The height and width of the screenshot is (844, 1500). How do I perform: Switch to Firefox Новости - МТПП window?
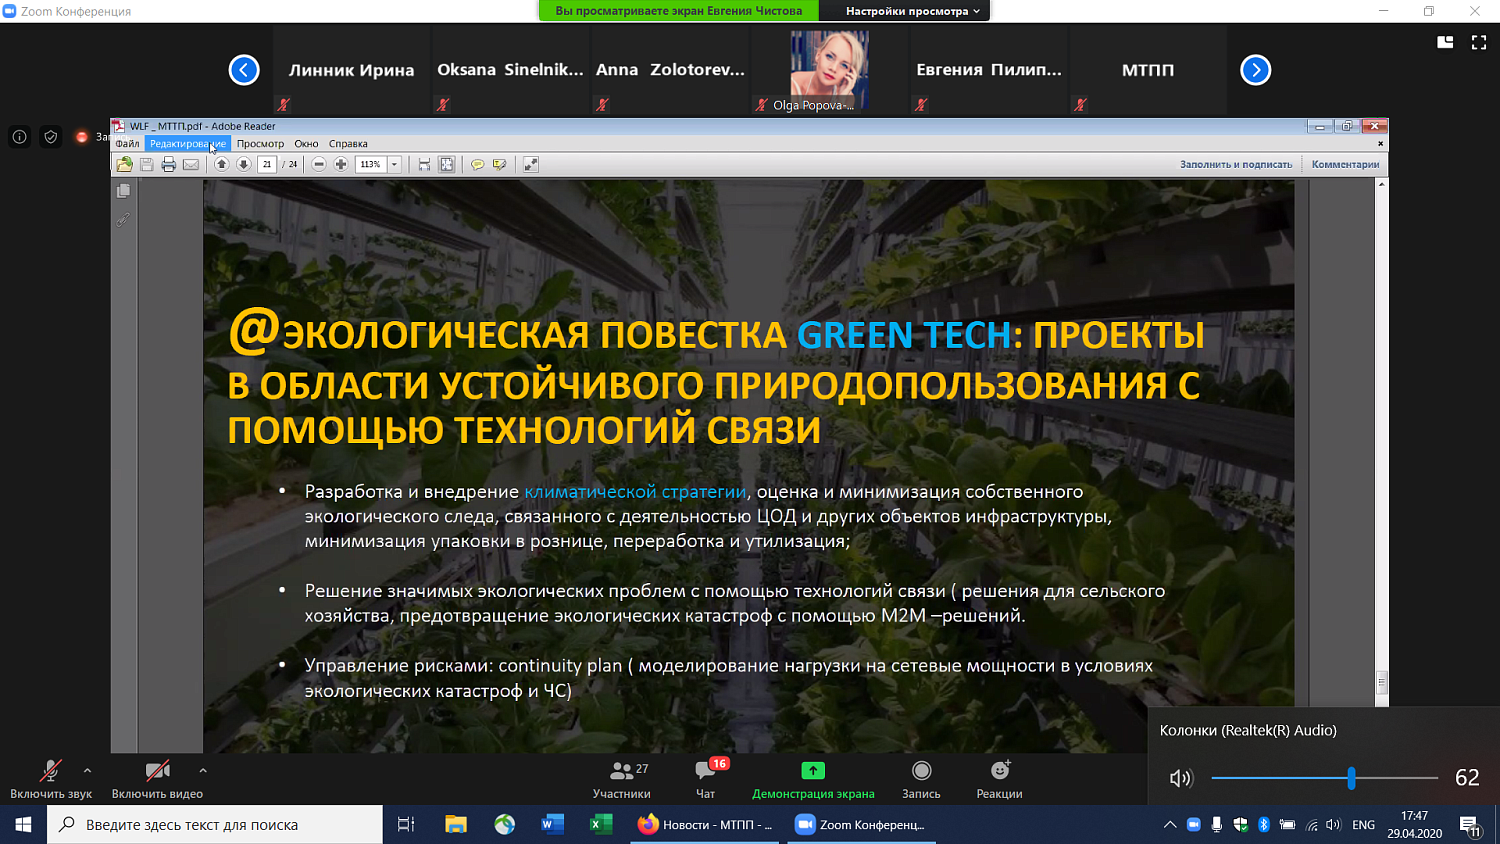point(706,825)
